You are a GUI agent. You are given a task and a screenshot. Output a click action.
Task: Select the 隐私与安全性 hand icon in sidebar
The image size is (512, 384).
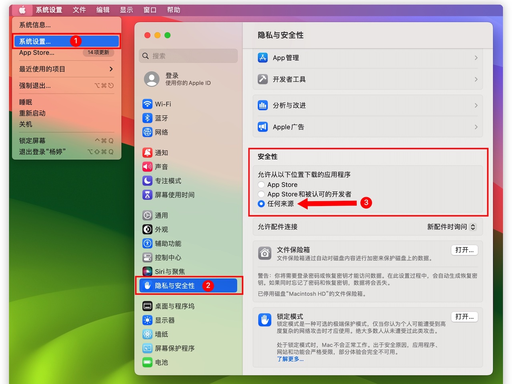pos(147,286)
